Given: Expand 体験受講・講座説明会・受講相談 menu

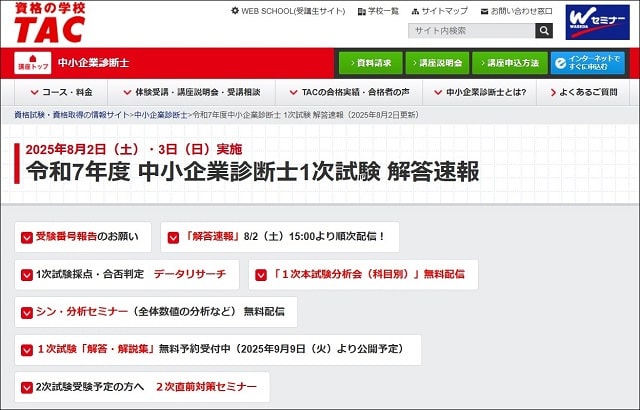Looking at the screenshot, I should coord(191,92).
